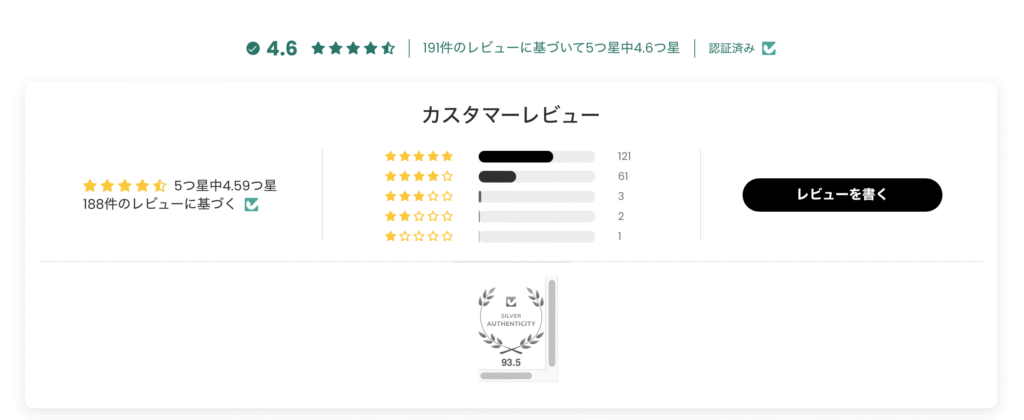This screenshot has width=1024, height=420.
Task: Click the 認証済み label at top
Action: coord(731,48)
